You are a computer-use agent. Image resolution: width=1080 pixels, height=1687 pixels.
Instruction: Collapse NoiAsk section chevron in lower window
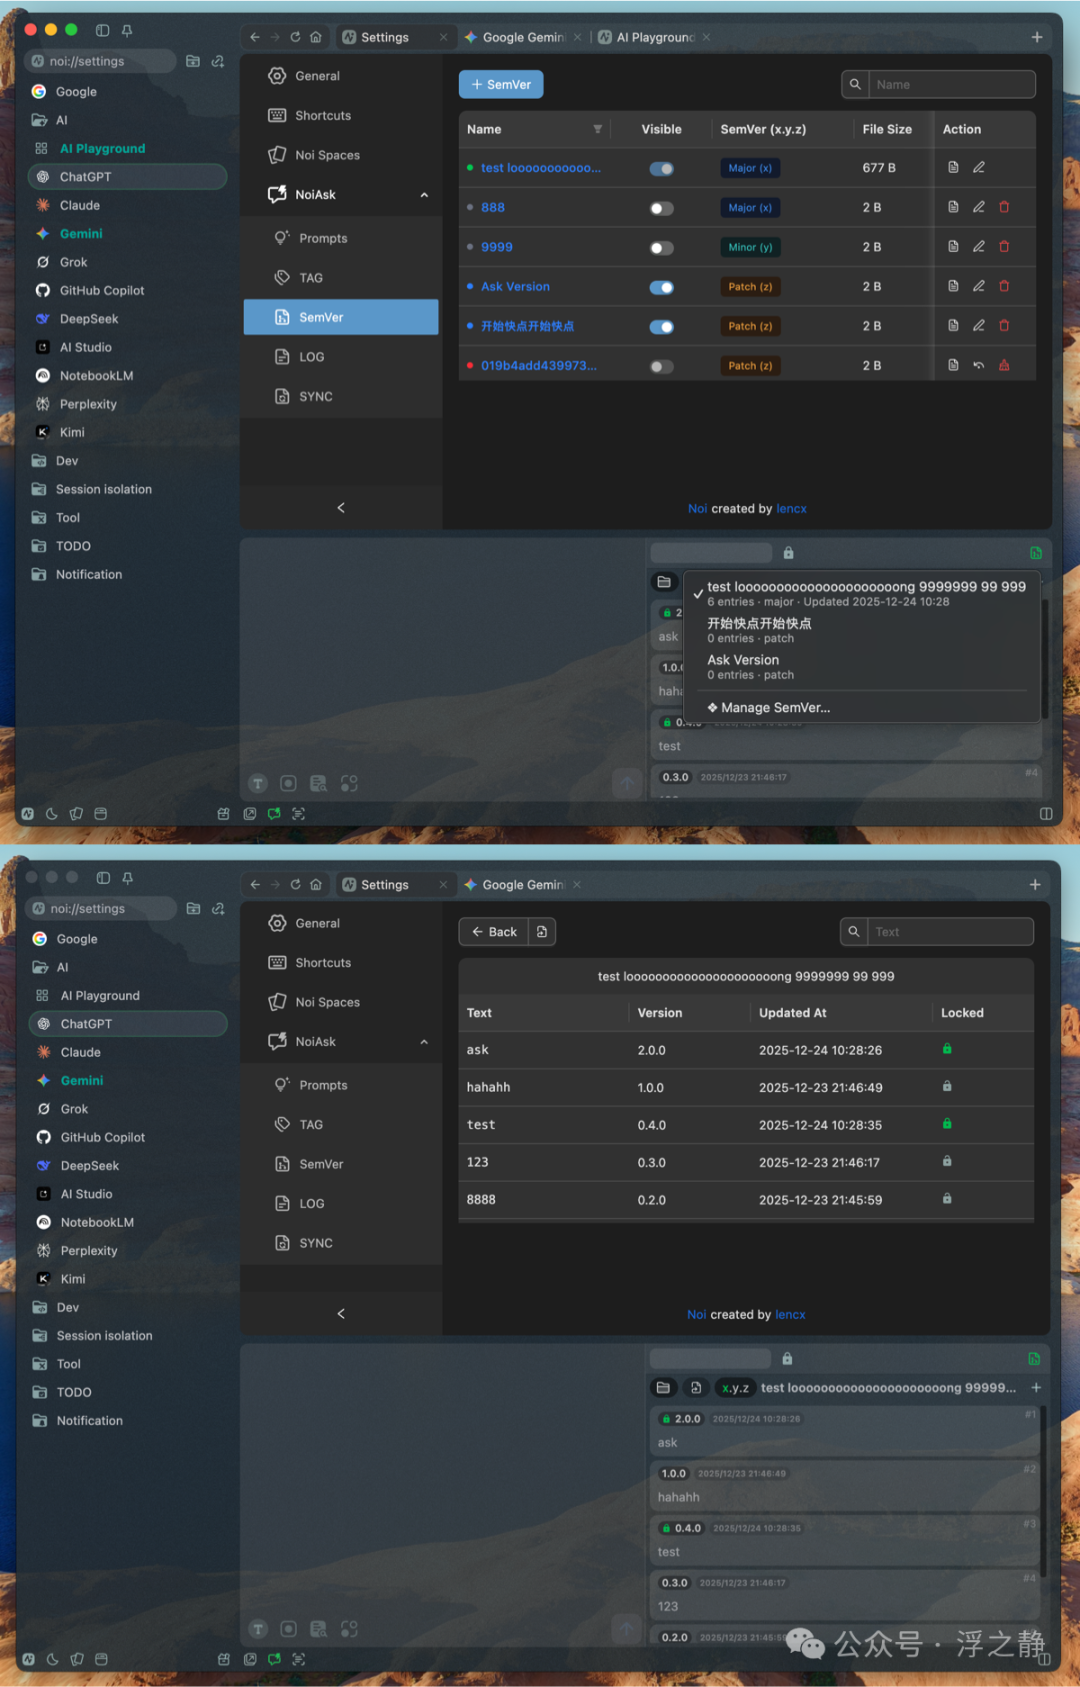tap(424, 1042)
